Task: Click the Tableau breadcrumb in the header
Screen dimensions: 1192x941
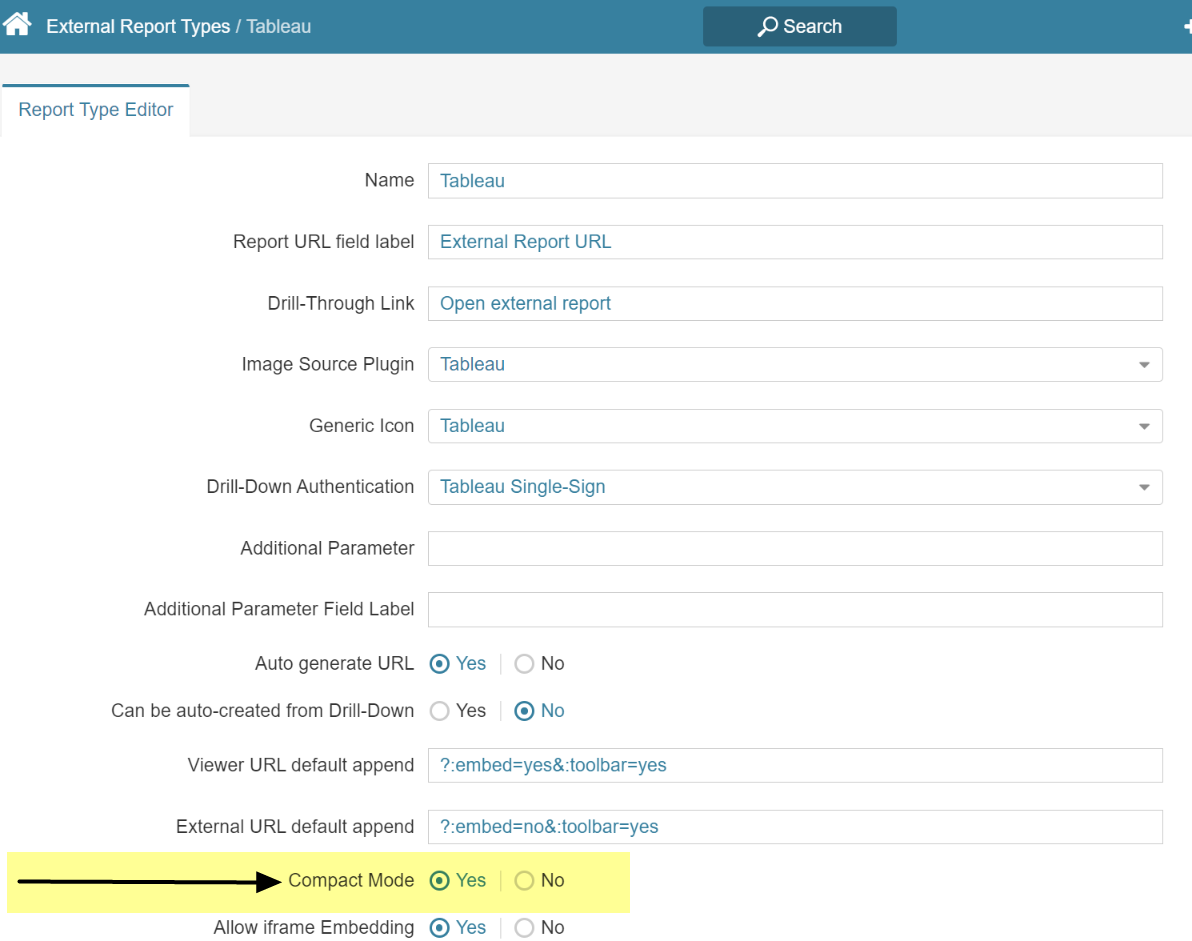Action: (x=278, y=26)
